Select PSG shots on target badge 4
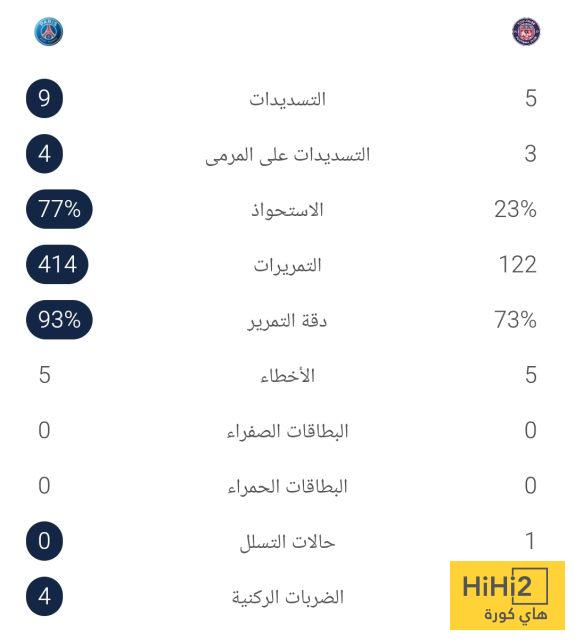Screen dimensions: 575x640 click(44, 154)
